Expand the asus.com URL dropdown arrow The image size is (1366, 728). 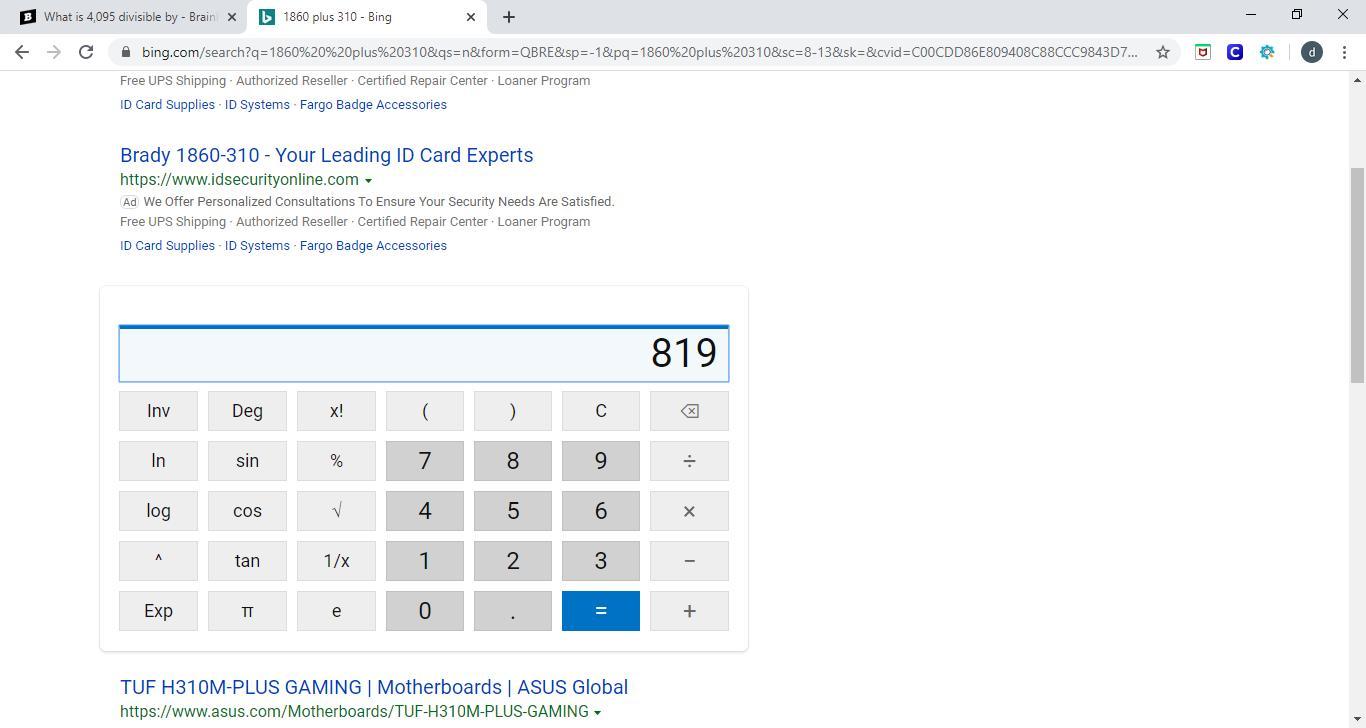597,713
